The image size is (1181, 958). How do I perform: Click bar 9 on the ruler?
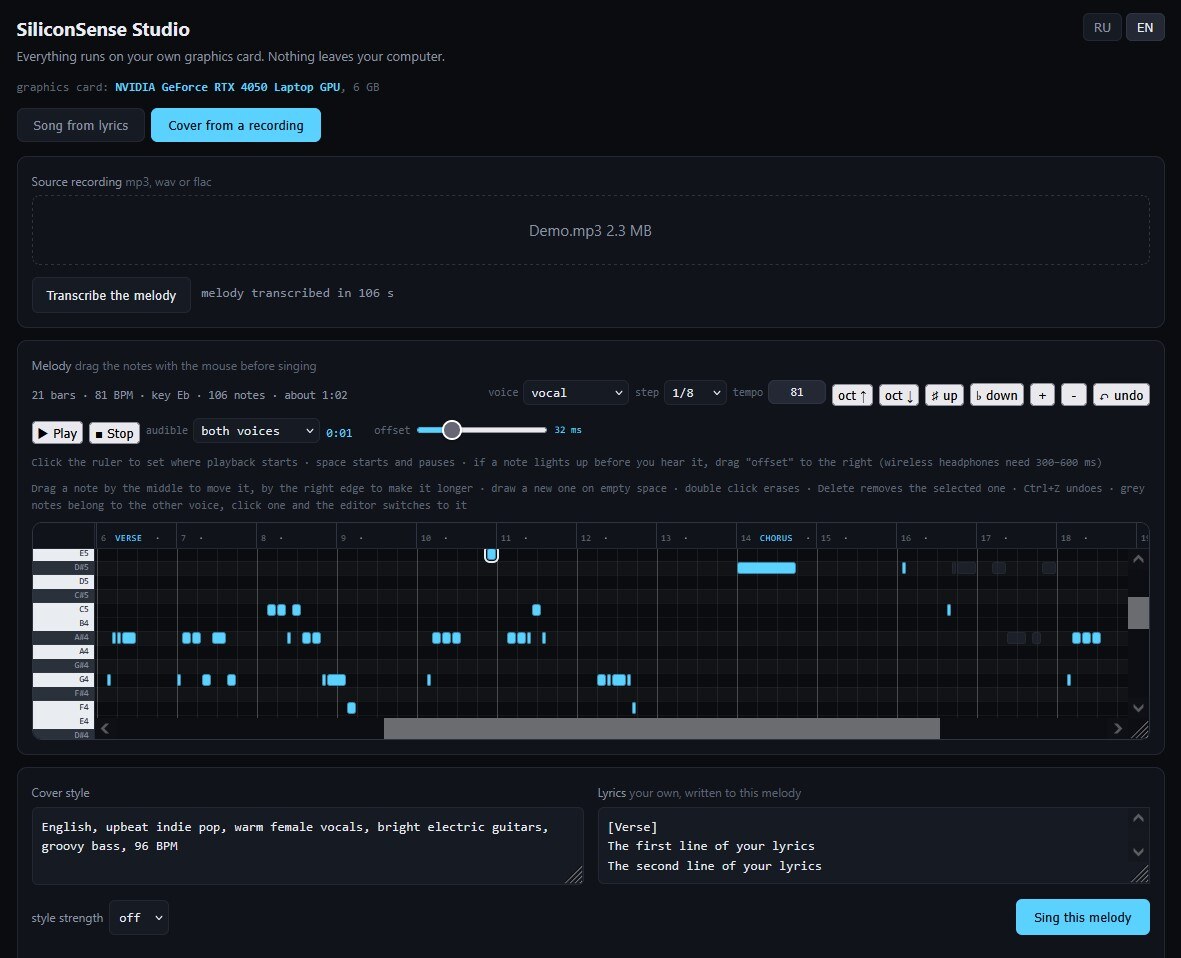point(343,538)
